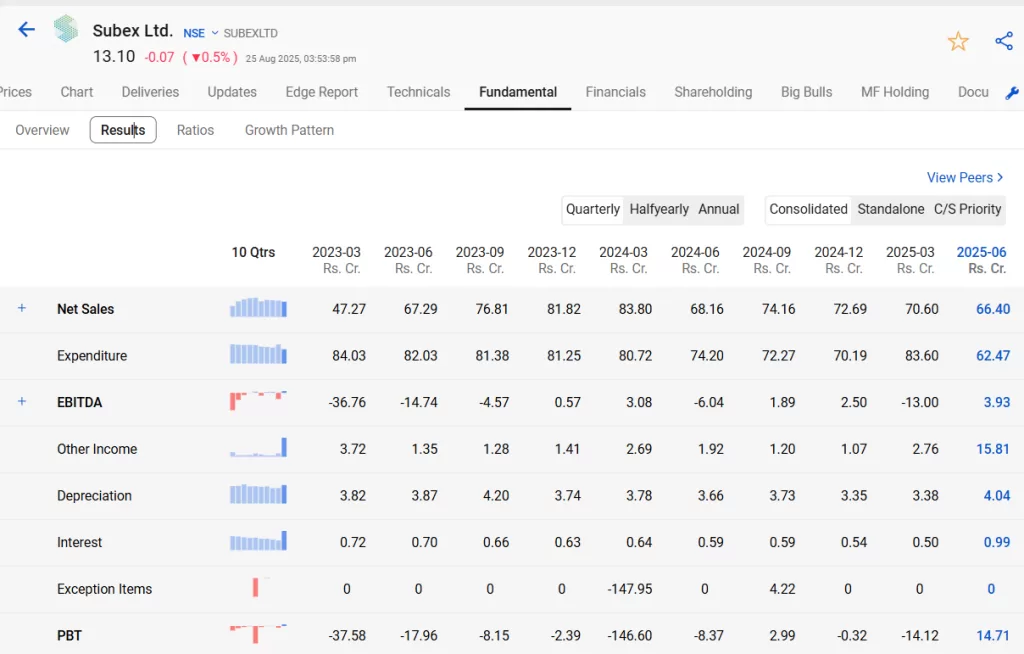Go back using the left arrow
Viewport: 1024px width, 654px height.
click(x=26, y=29)
